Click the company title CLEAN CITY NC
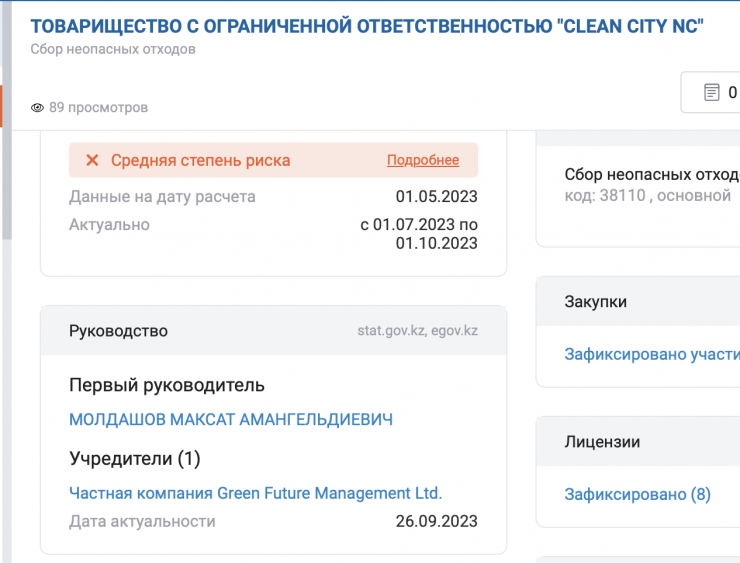The image size is (740, 563). click(x=367, y=27)
